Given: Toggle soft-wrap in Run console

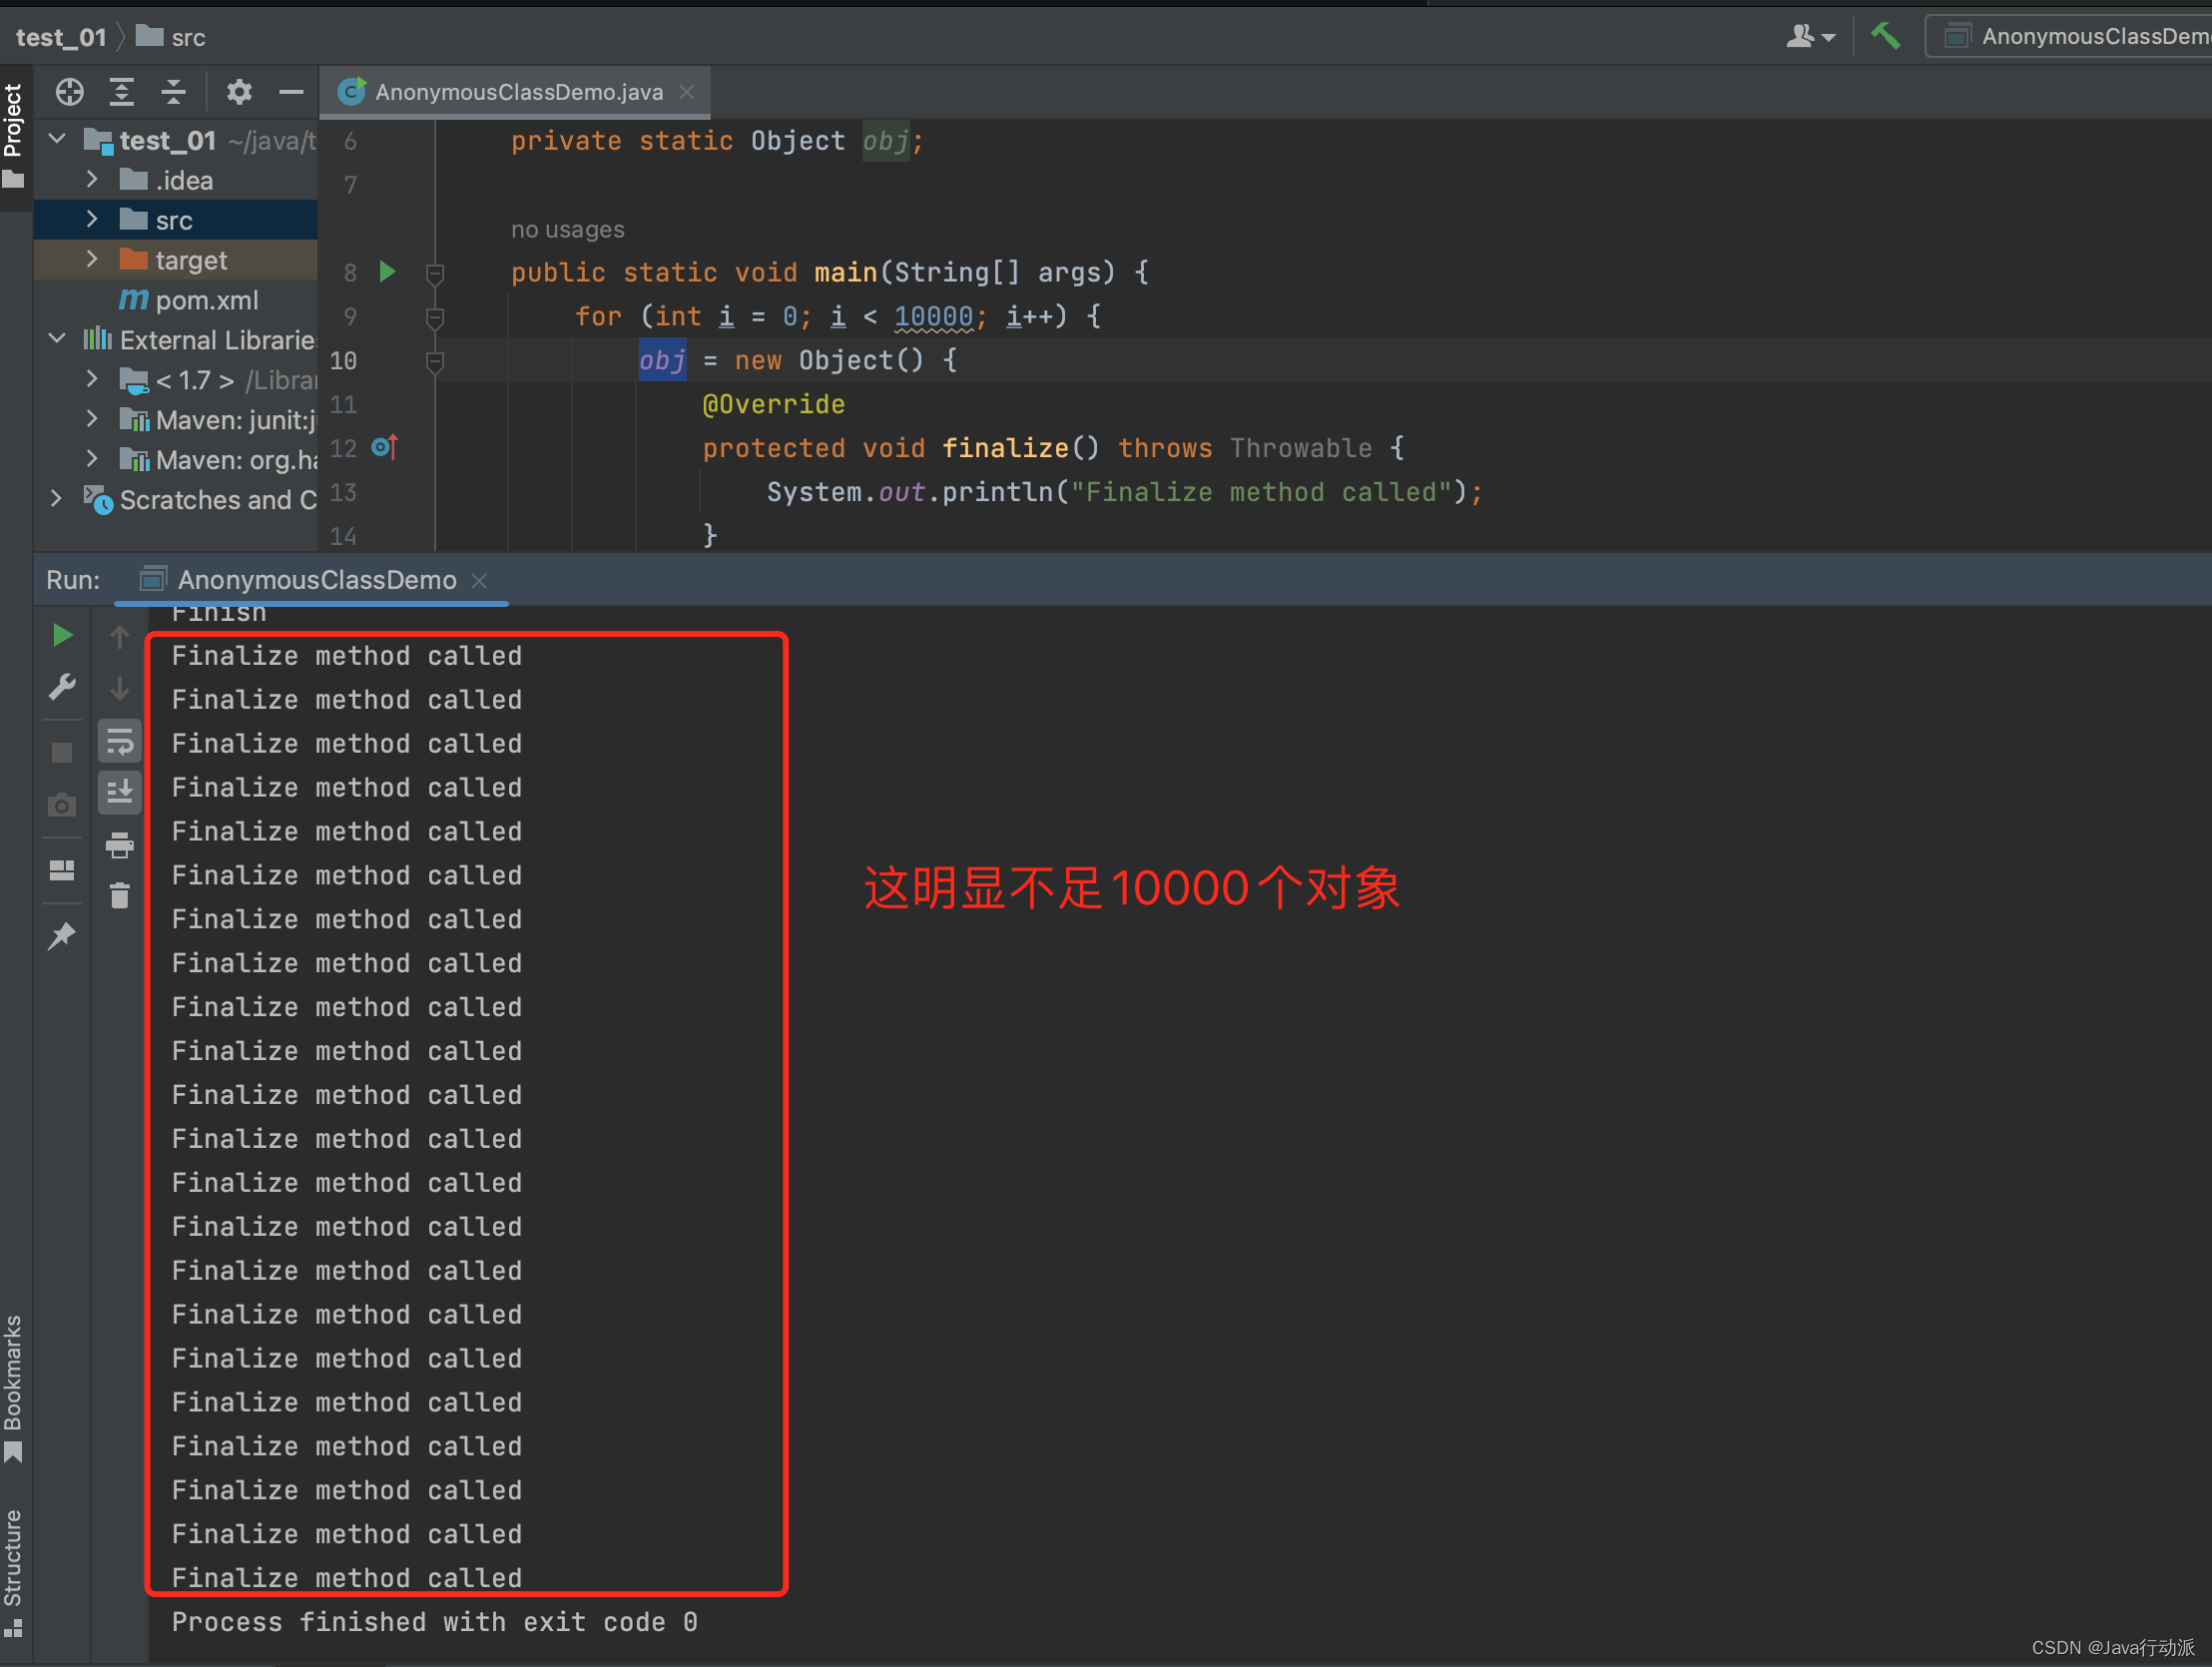Looking at the screenshot, I should pos(120,742).
